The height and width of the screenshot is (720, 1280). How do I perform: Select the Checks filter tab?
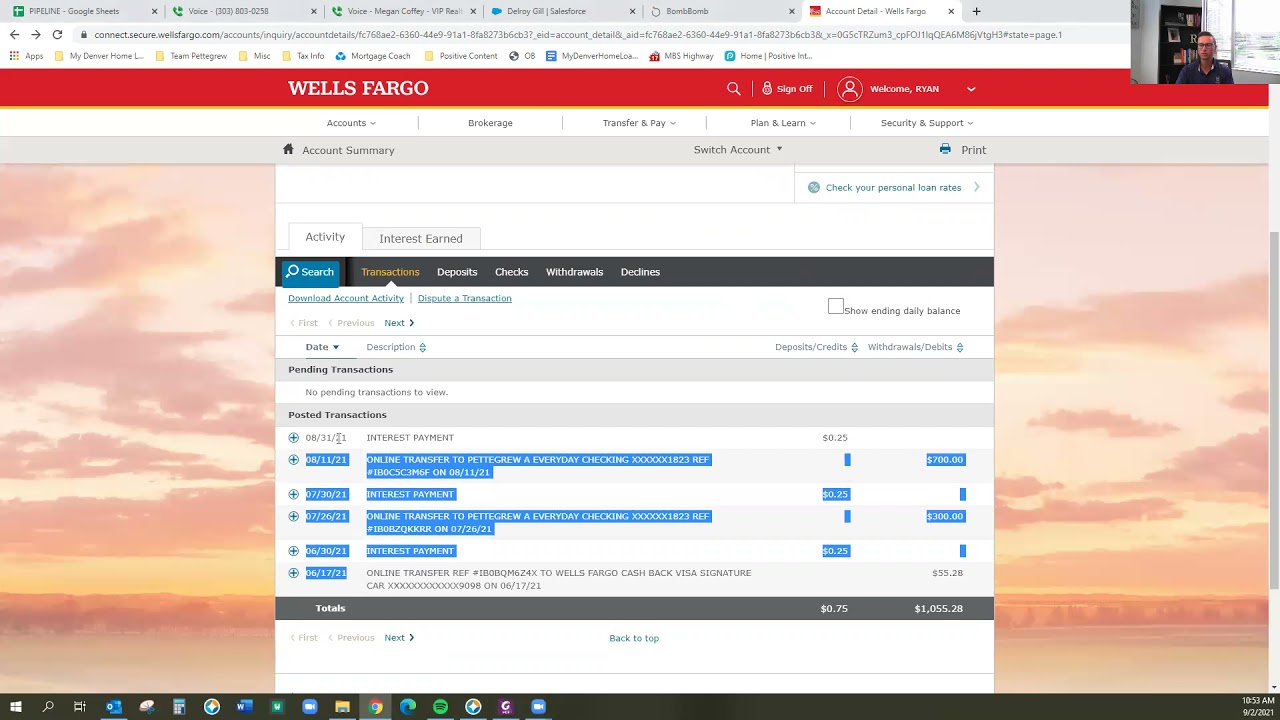[x=511, y=272]
